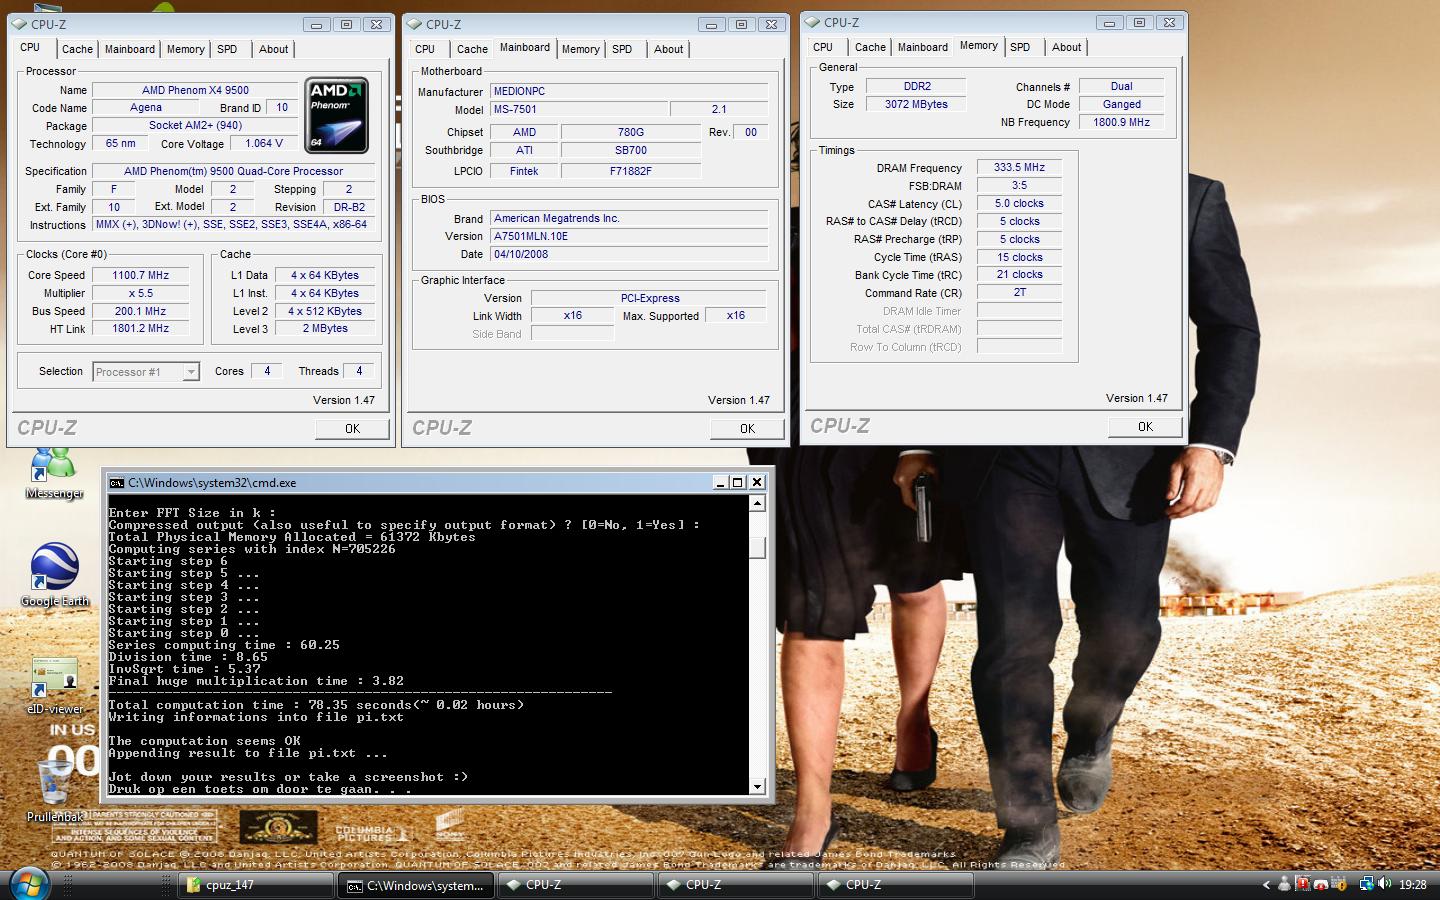Click the memory Type value 'DDR2'
This screenshot has height=900, width=1440.
click(x=917, y=86)
